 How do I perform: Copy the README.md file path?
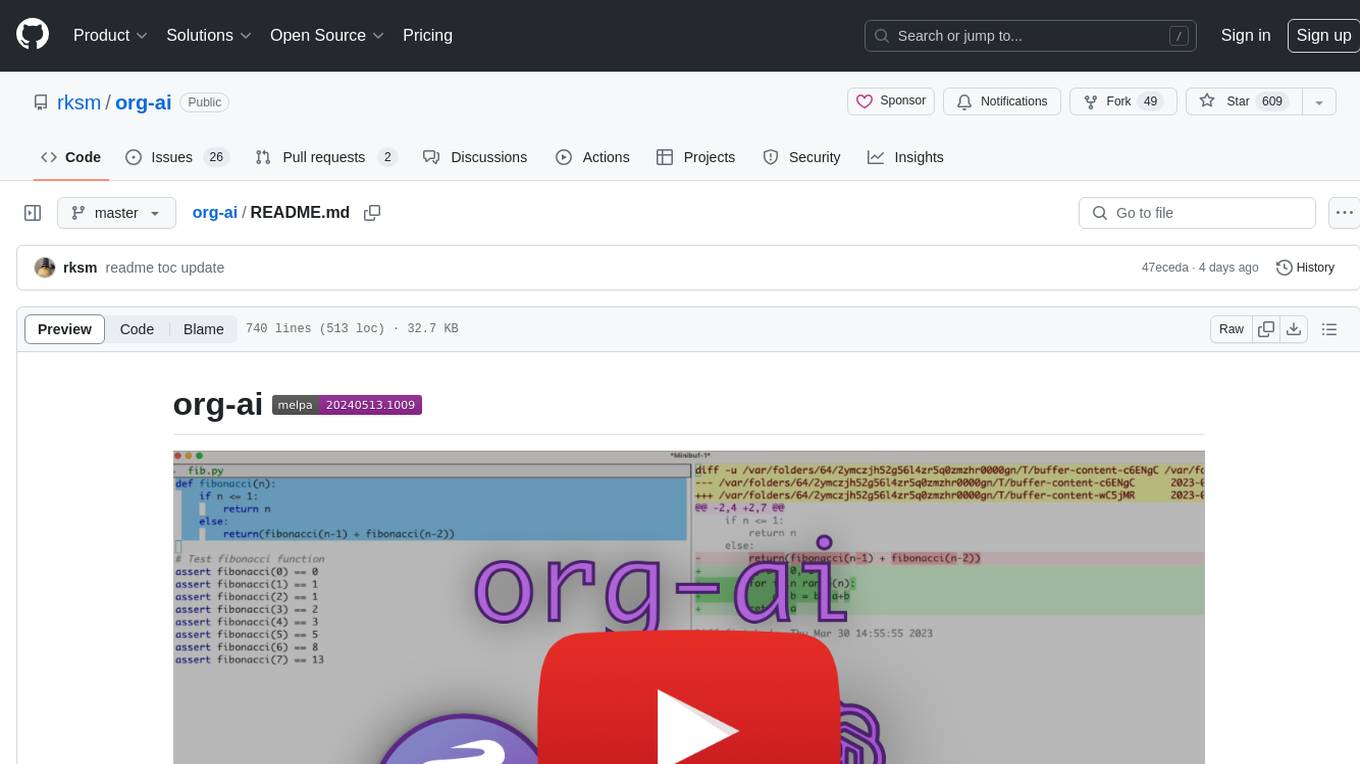pyautogui.click(x=372, y=213)
